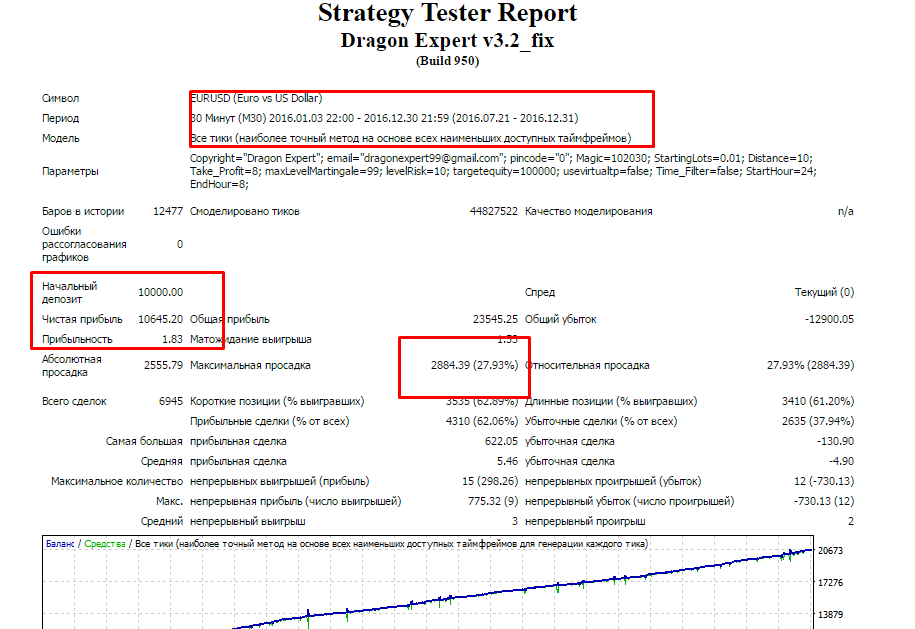Image resolution: width=915 pixels, height=629 pixels.
Task: Click Общий убыток label
Action: 561,319
